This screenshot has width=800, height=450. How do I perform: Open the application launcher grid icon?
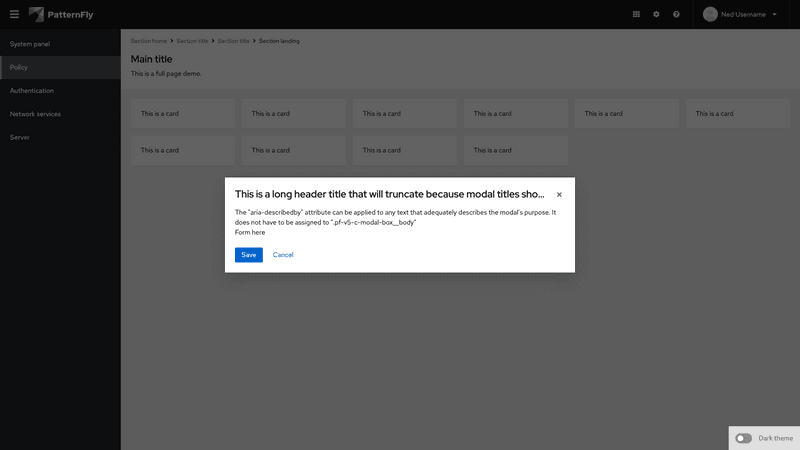[637, 14]
